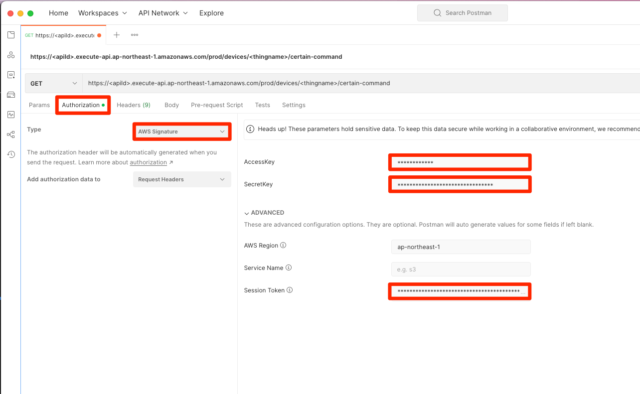
Task: Switch to the Pre-request Script tab
Action: (x=217, y=105)
